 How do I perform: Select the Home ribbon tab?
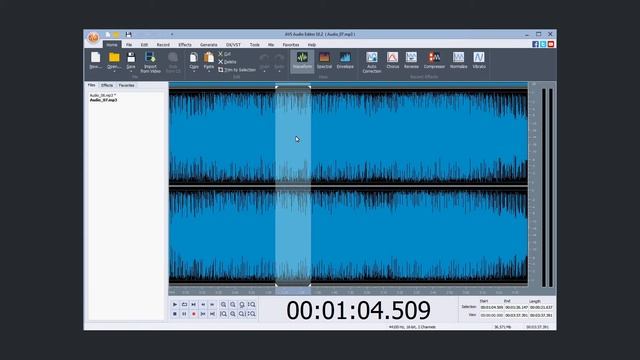112,44
